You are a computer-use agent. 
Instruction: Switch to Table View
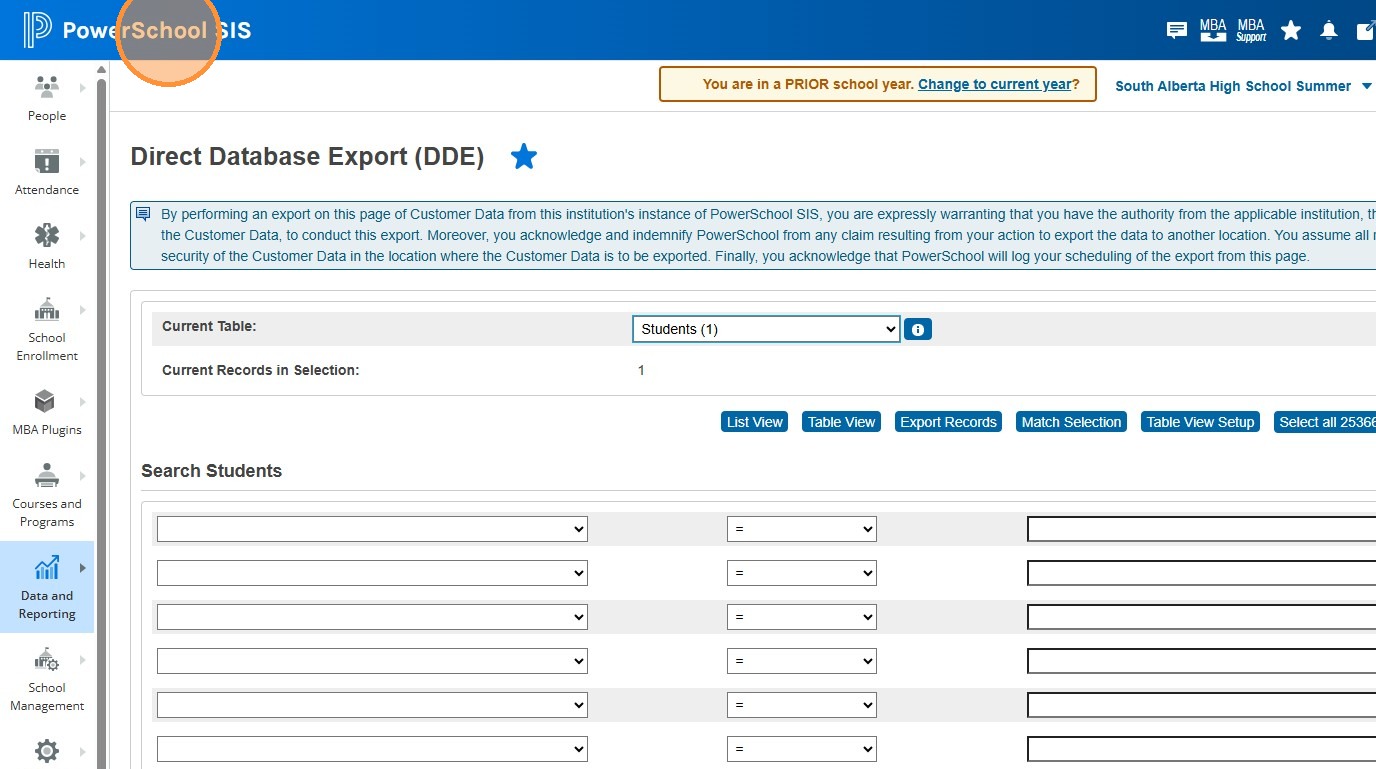[x=841, y=422]
